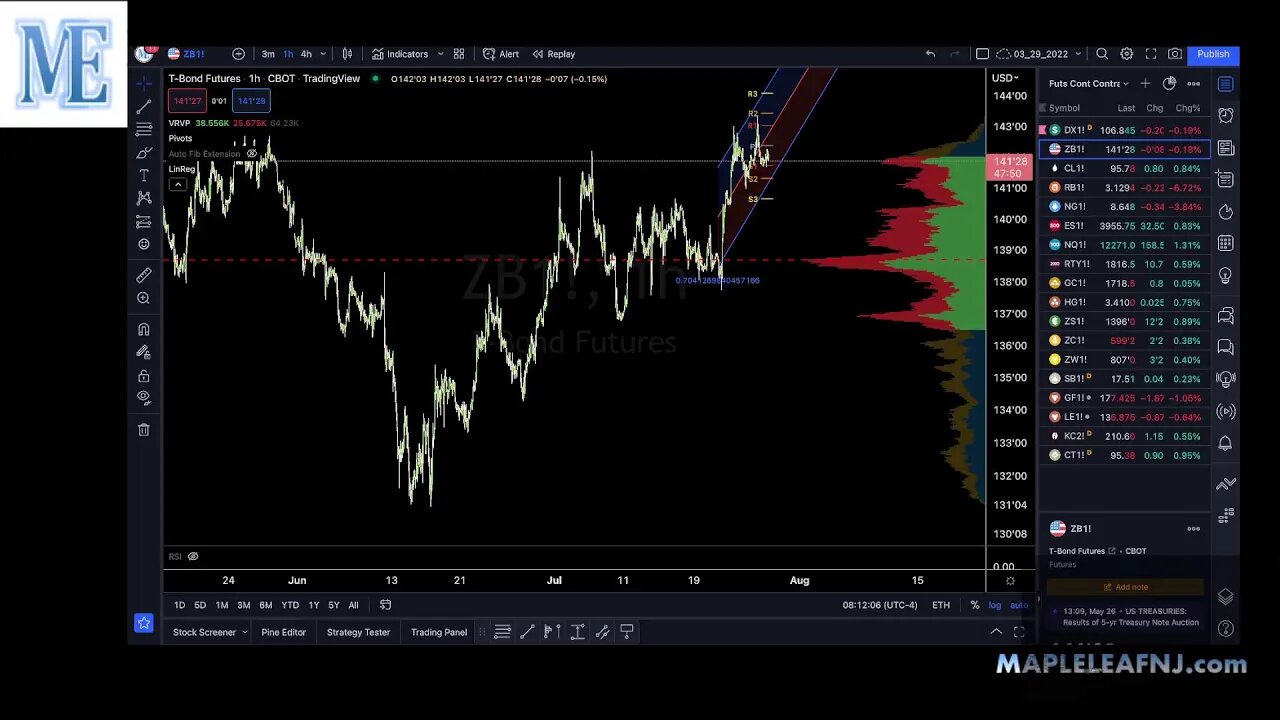Toggle magnet mode in left toolbar
Screen dimensions: 1280x720
click(x=144, y=329)
